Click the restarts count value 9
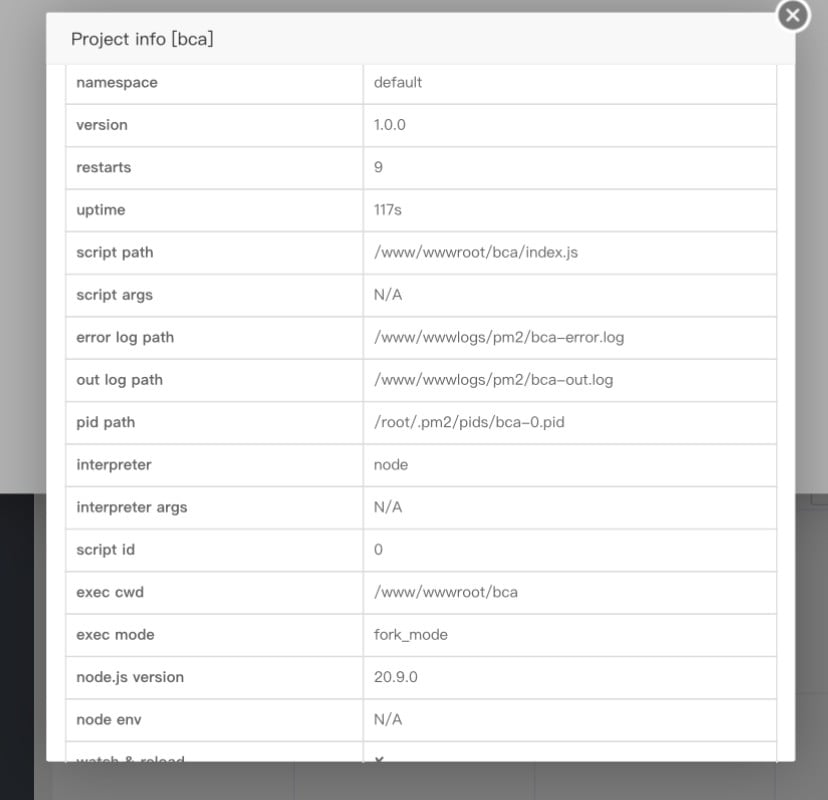This screenshot has width=828, height=800. [x=379, y=167]
